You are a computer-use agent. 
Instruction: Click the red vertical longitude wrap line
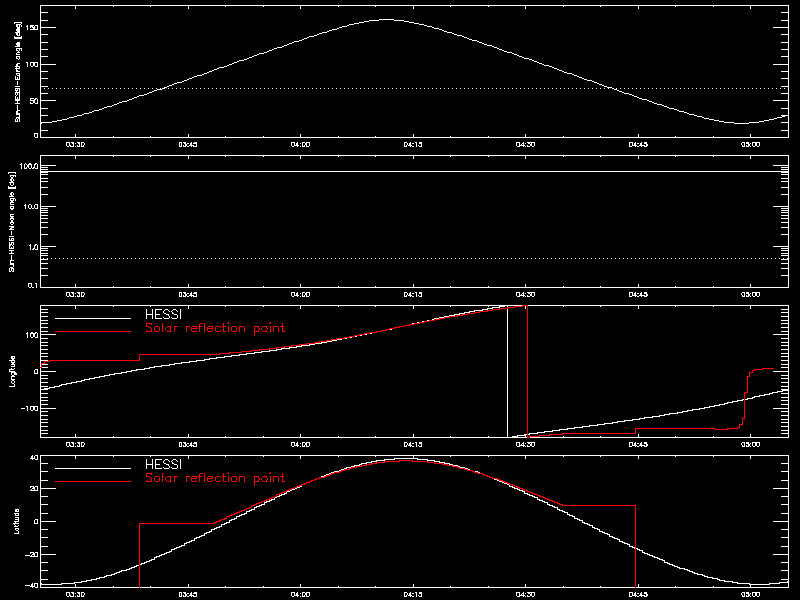pyautogui.click(x=527, y=371)
